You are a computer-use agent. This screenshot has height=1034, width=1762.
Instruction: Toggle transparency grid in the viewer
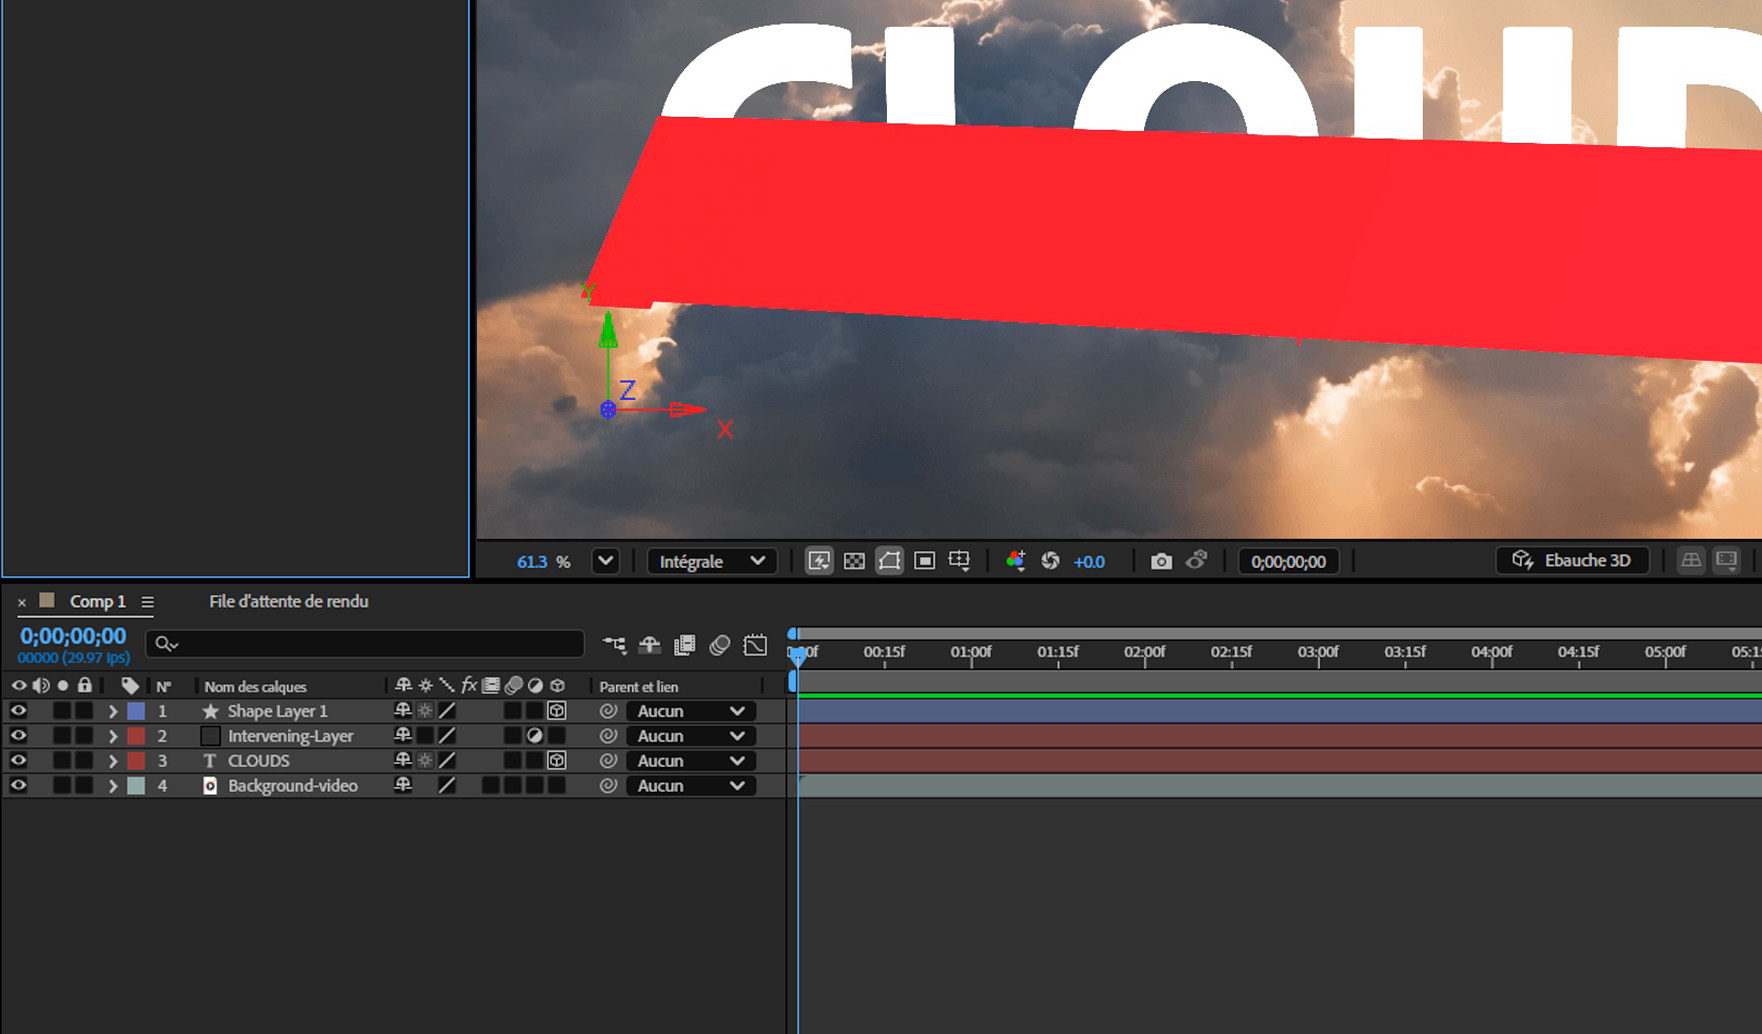[854, 561]
